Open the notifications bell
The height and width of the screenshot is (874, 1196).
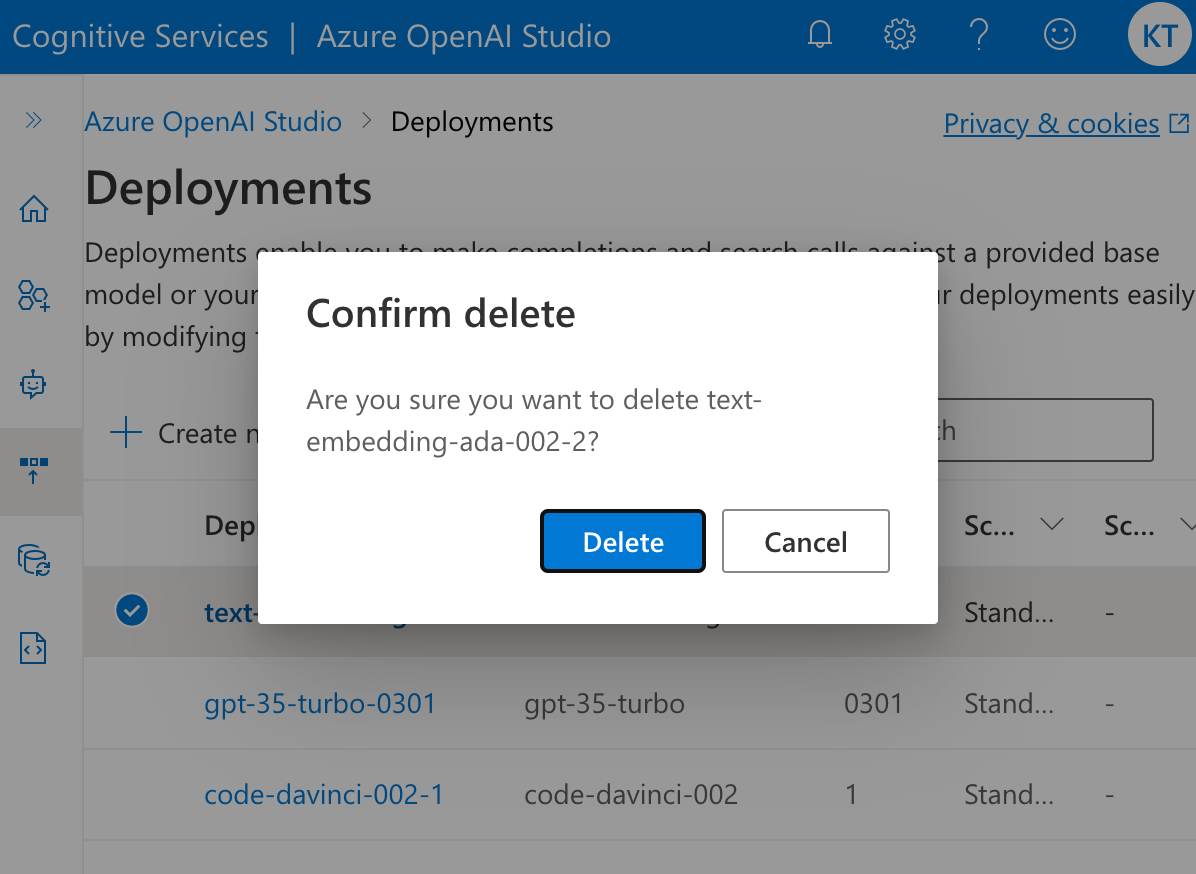coord(819,34)
